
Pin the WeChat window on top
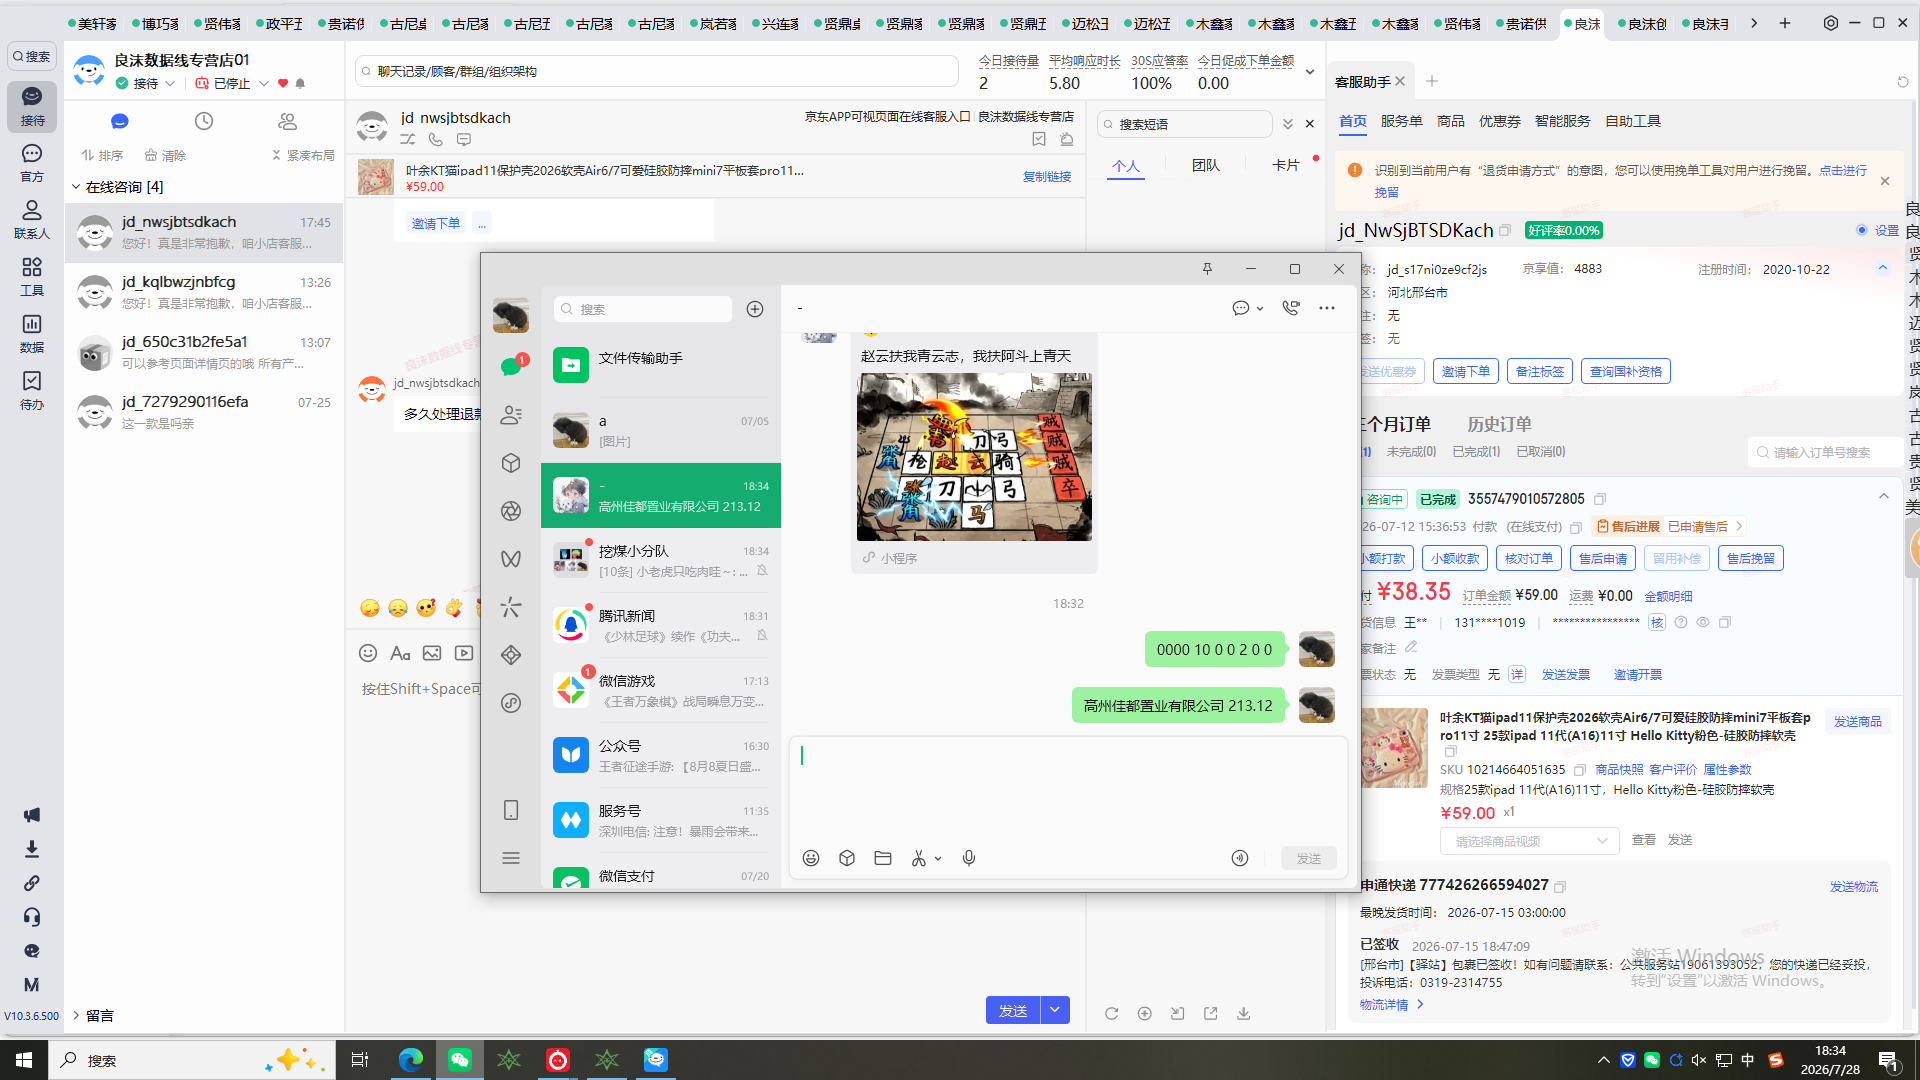tap(1207, 269)
